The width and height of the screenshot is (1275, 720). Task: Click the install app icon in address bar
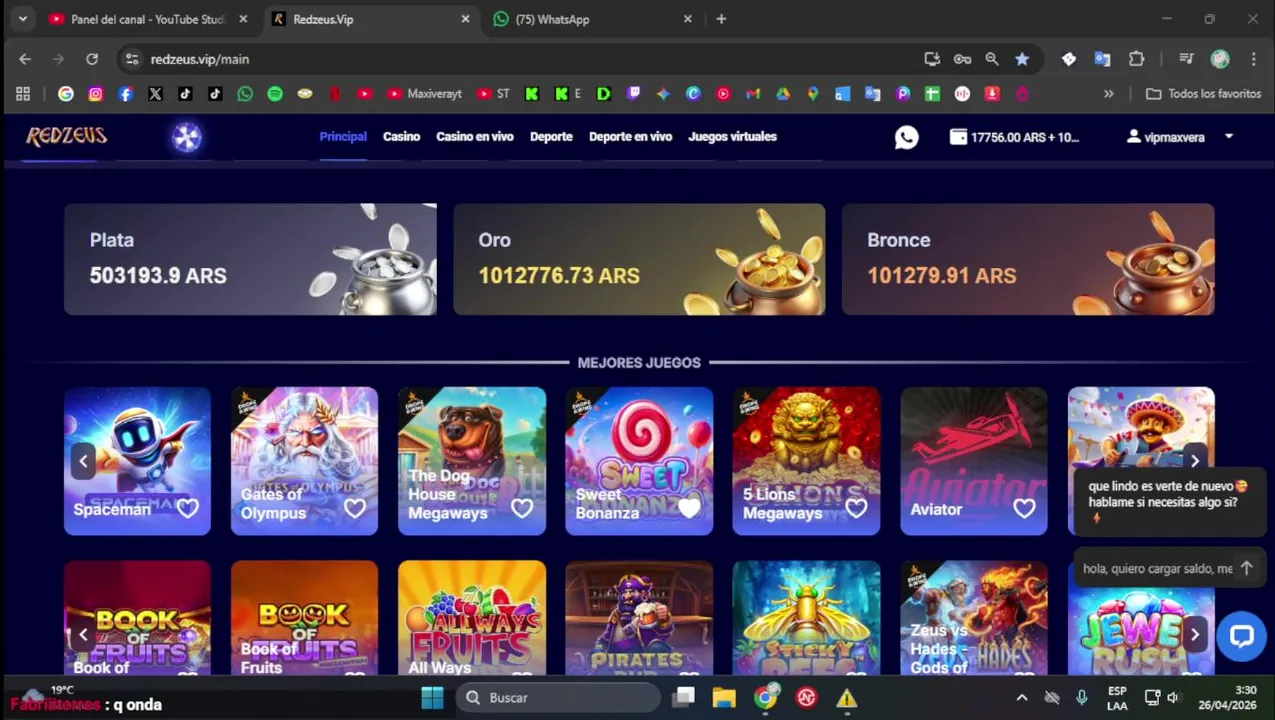(932, 59)
